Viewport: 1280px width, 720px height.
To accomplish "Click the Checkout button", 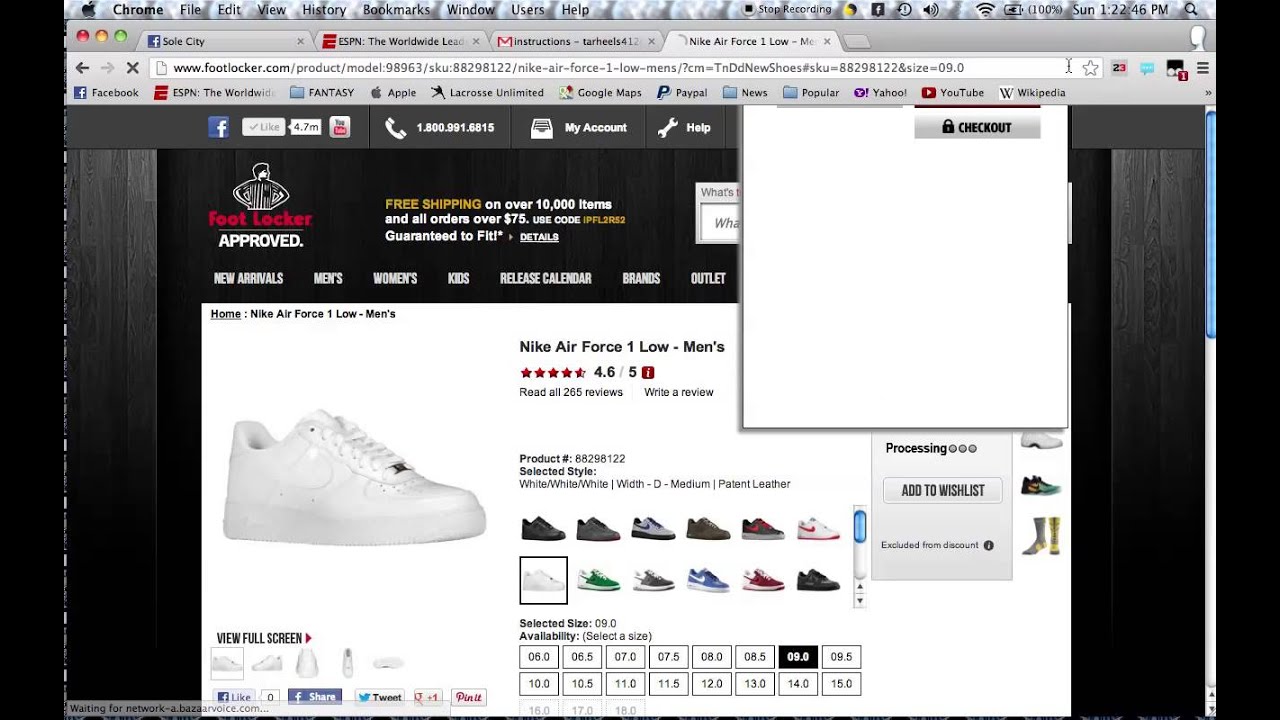I will tap(977, 127).
